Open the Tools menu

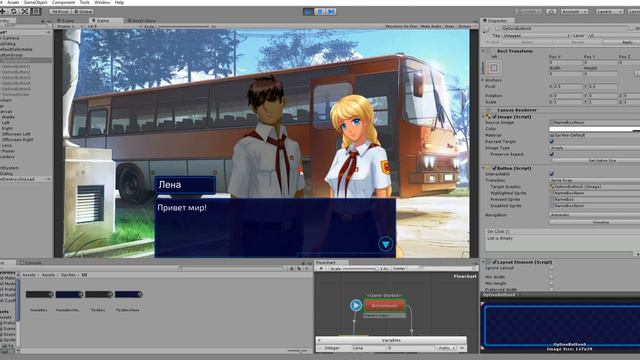[x=84, y=2]
